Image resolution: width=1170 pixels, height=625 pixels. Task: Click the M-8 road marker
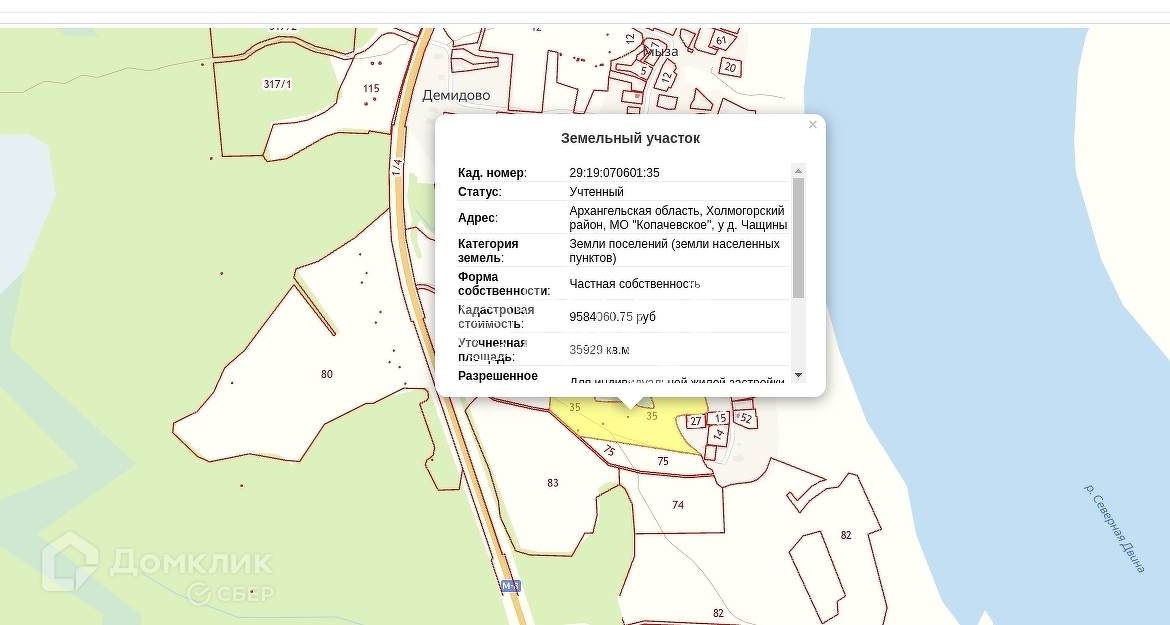tap(510, 586)
